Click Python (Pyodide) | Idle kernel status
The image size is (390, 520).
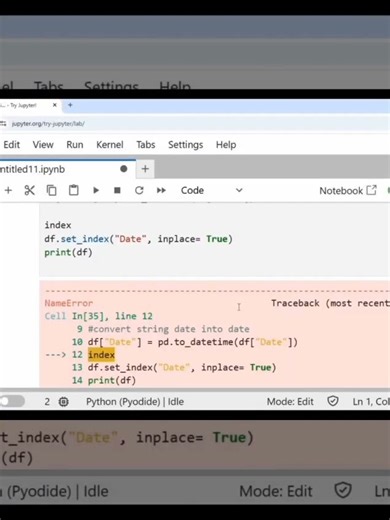(135, 402)
